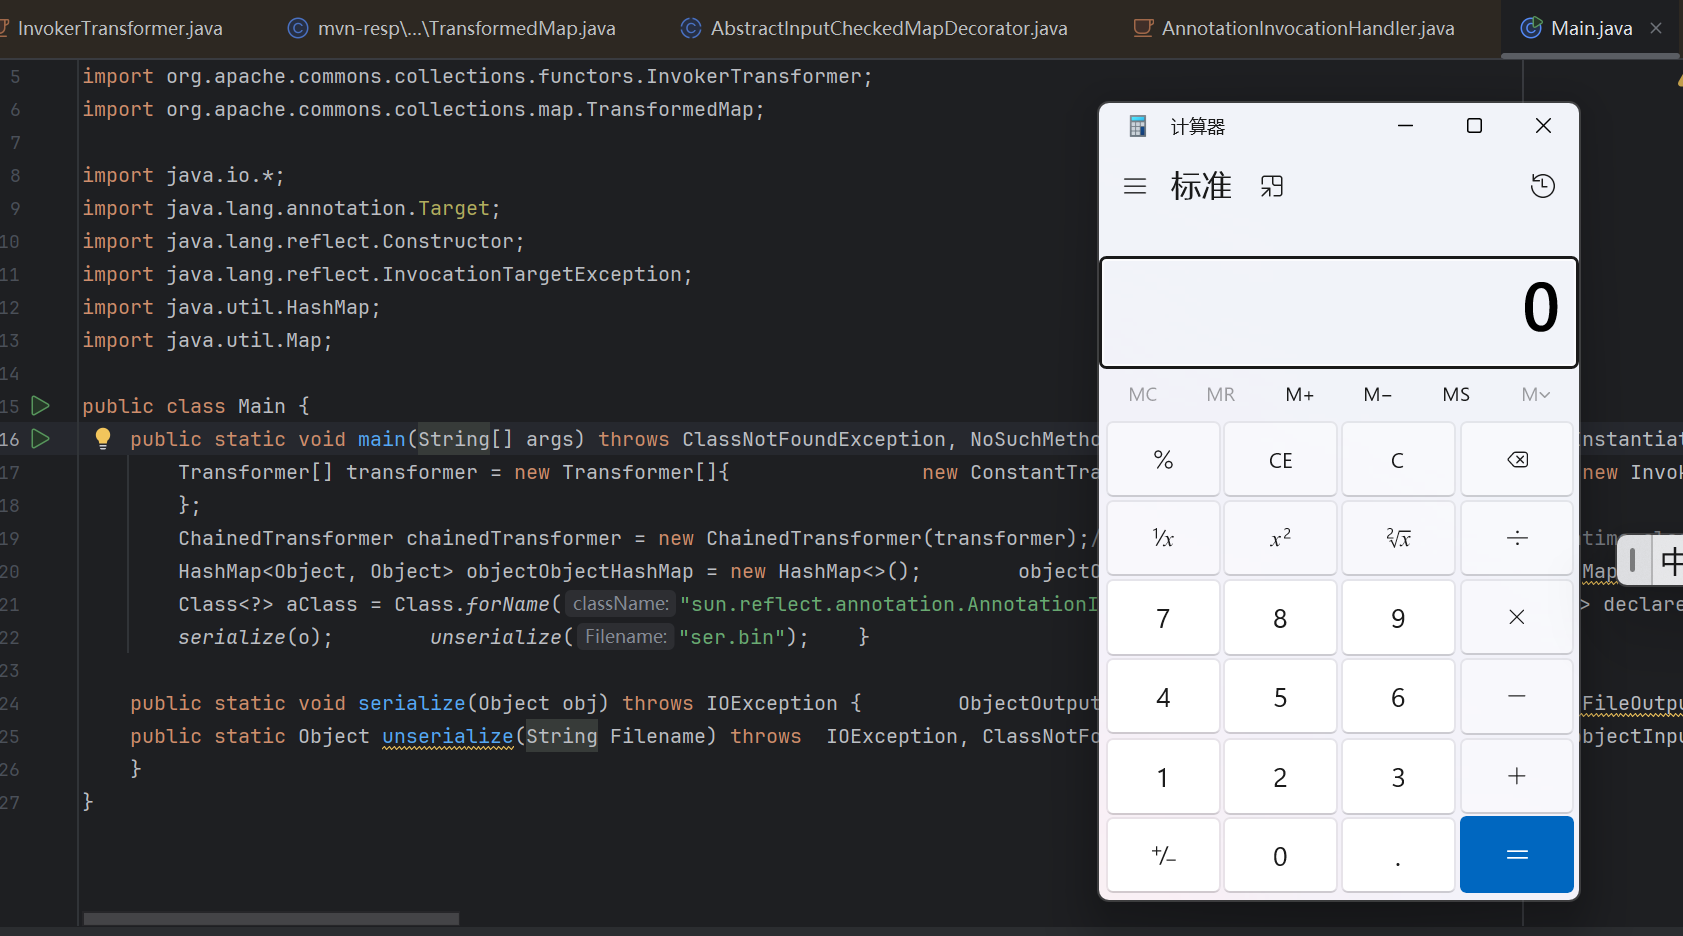Close the Main.java editor tab
Viewport: 1683px width, 936px height.
(1656, 28)
